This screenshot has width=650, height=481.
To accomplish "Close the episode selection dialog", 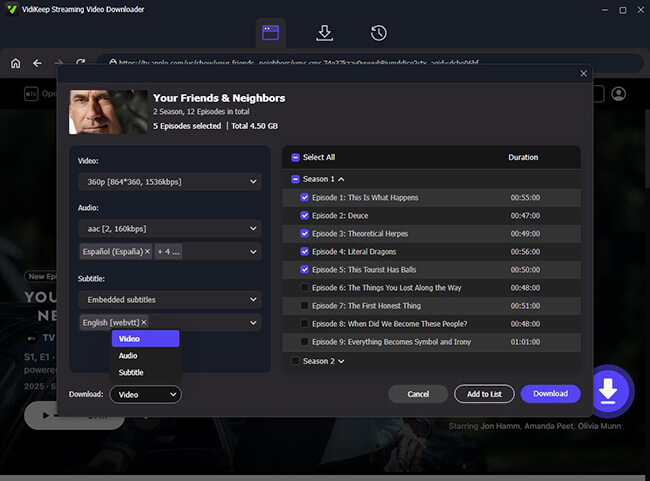I will click(583, 73).
